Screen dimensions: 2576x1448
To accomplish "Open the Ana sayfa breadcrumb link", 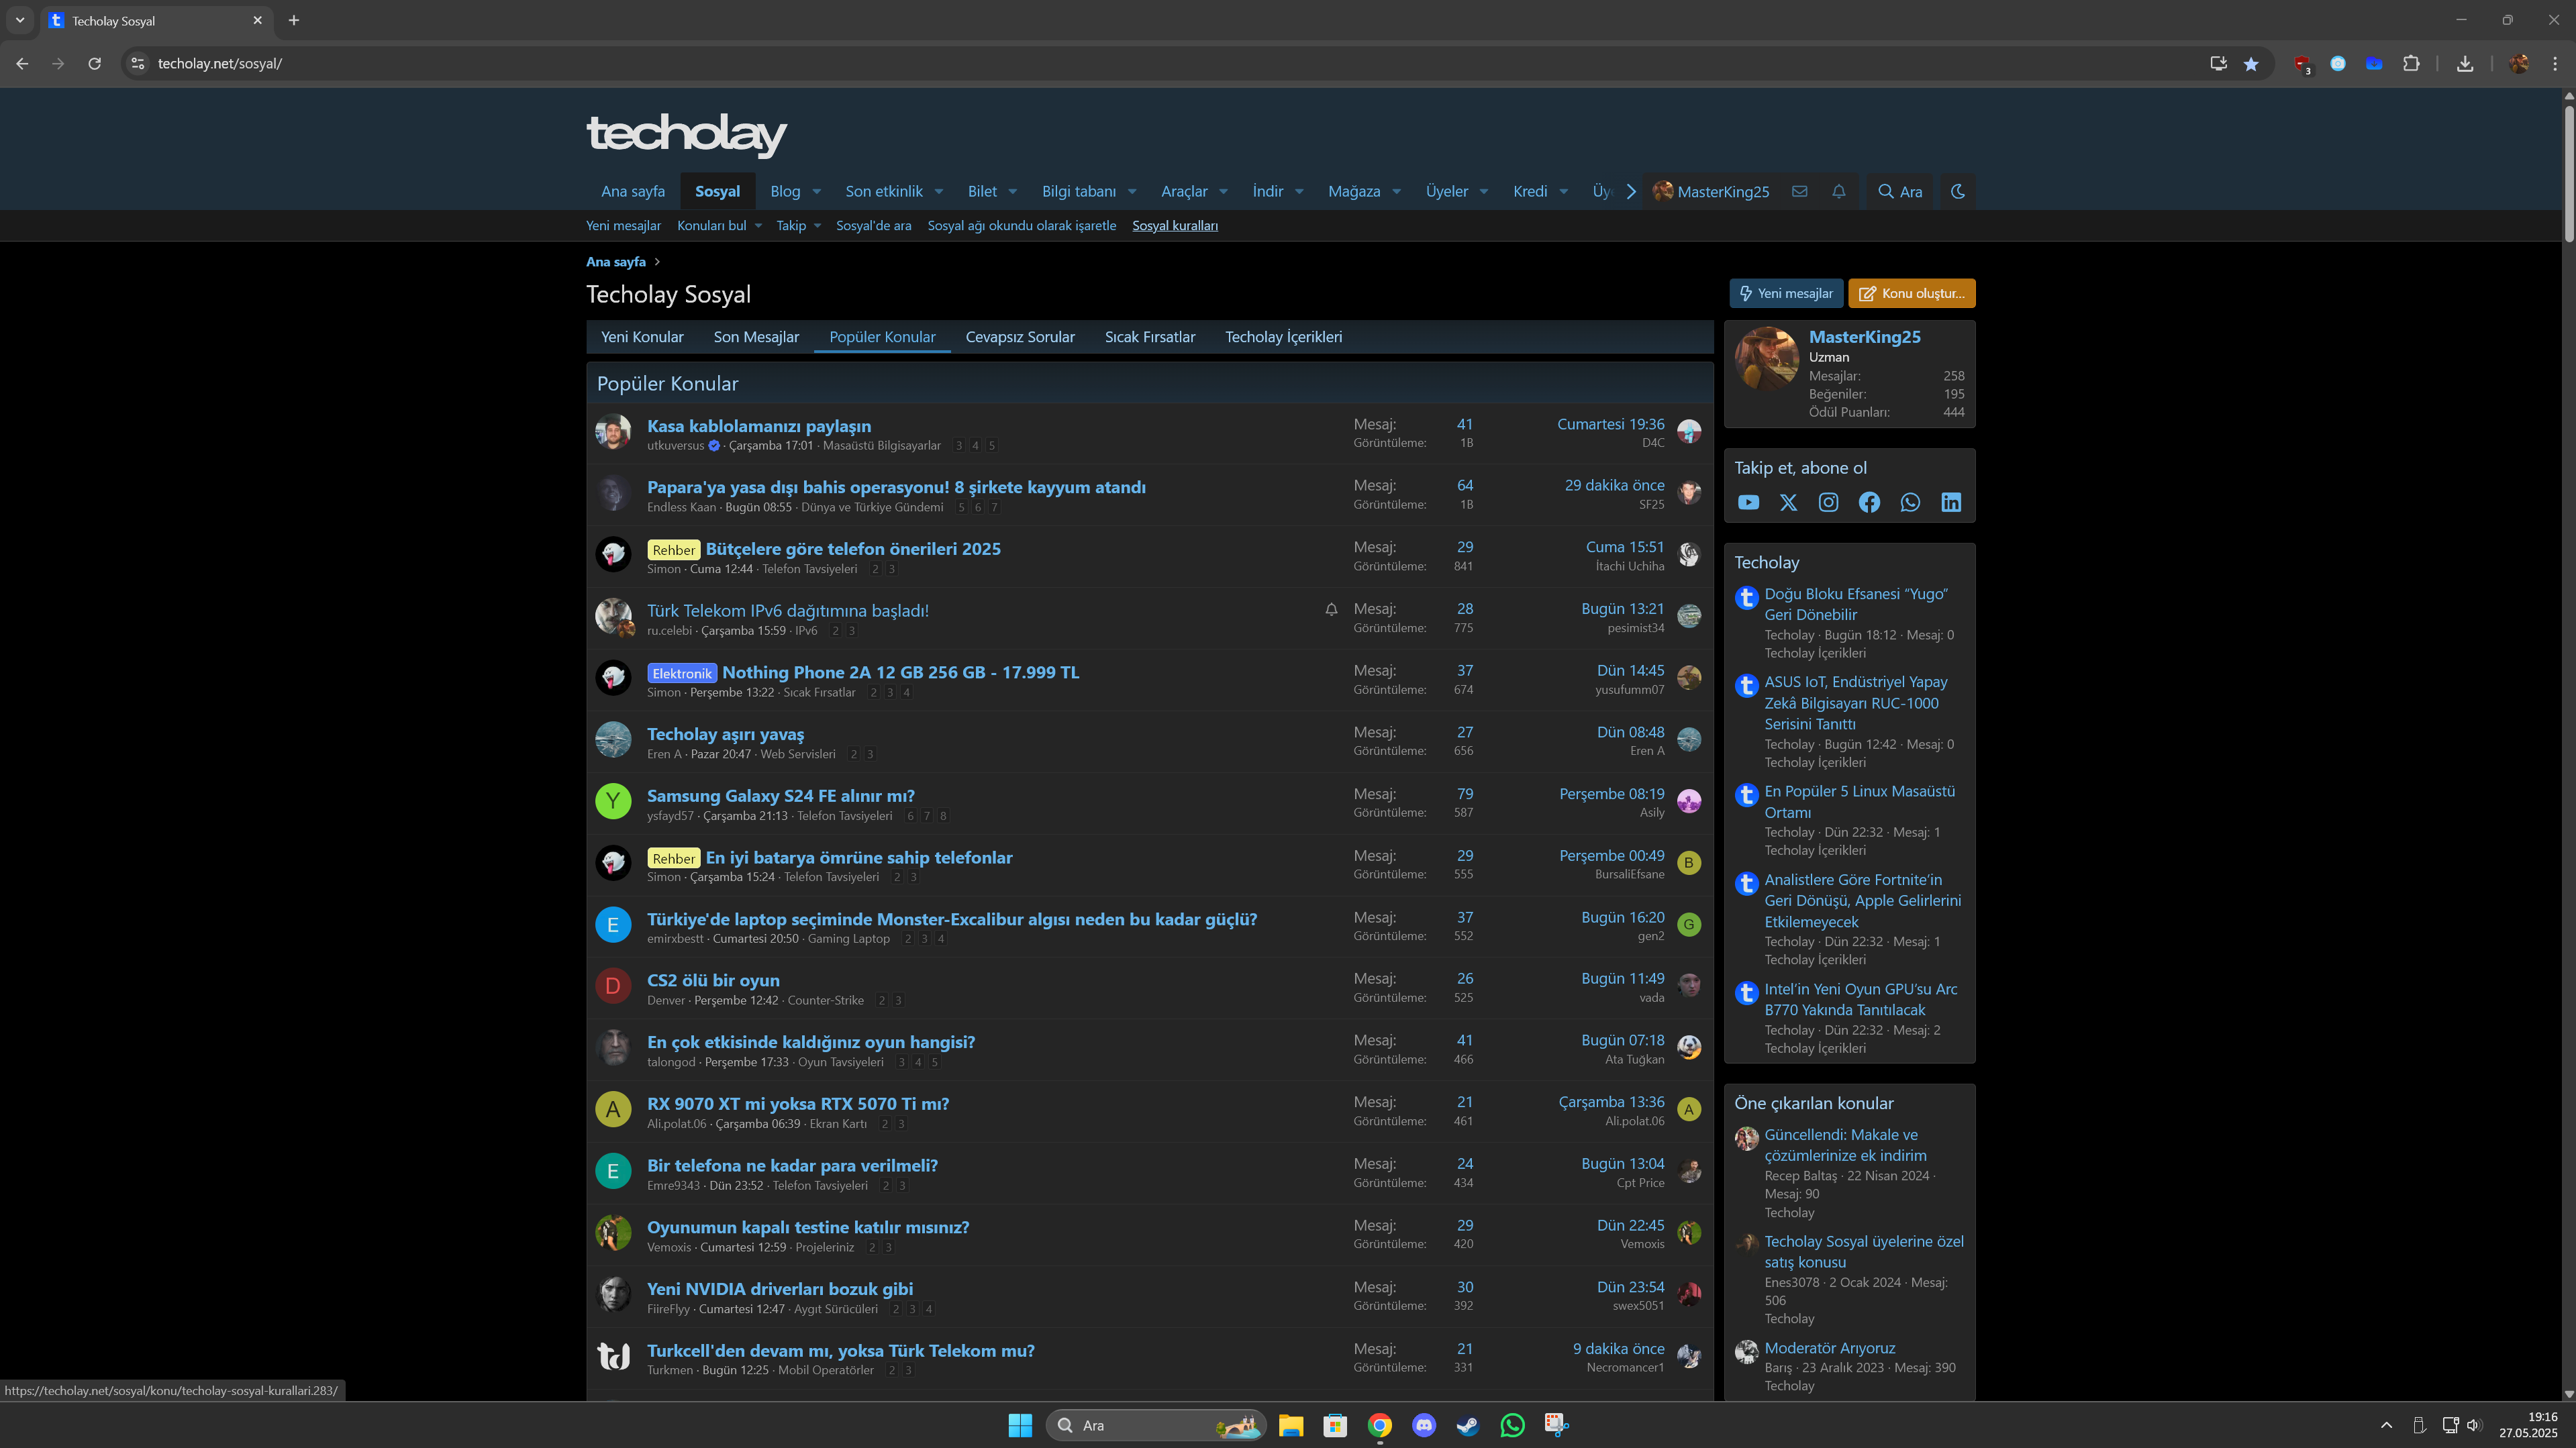I will click(615, 262).
